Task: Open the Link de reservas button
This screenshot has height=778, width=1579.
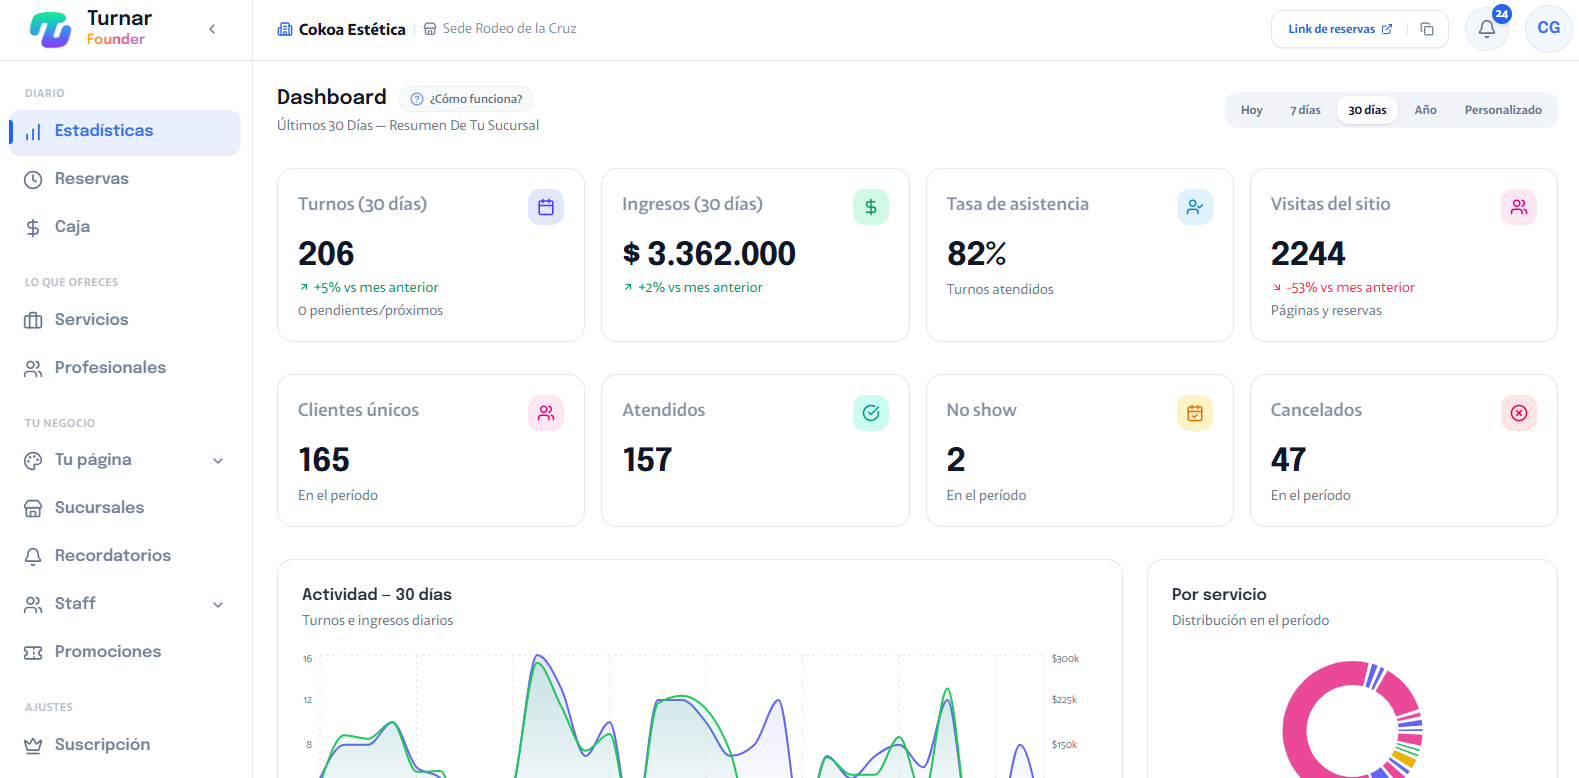Action: (1340, 29)
